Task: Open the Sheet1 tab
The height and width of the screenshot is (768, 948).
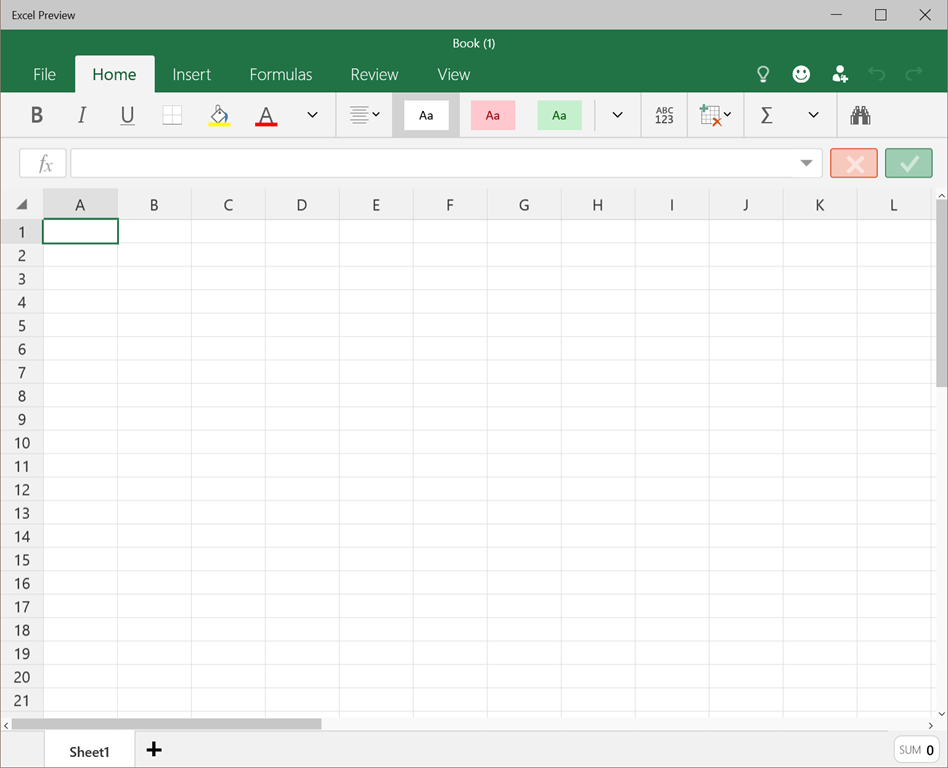Action: (x=89, y=752)
